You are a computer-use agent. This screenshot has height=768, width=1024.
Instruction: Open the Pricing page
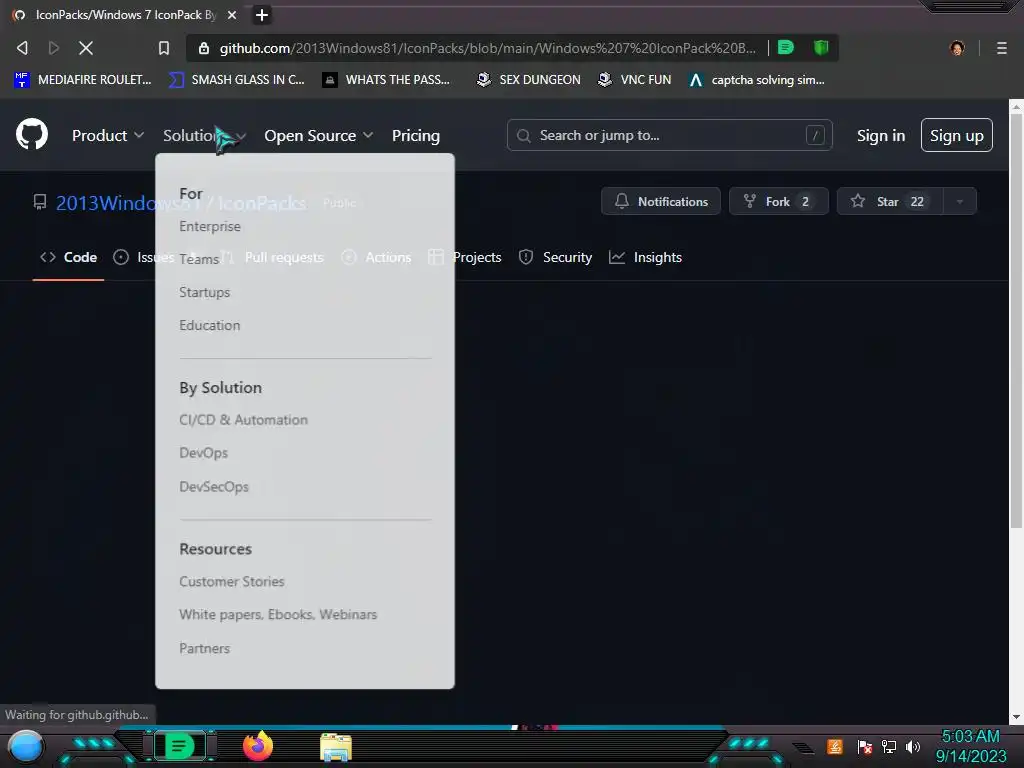click(415, 135)
